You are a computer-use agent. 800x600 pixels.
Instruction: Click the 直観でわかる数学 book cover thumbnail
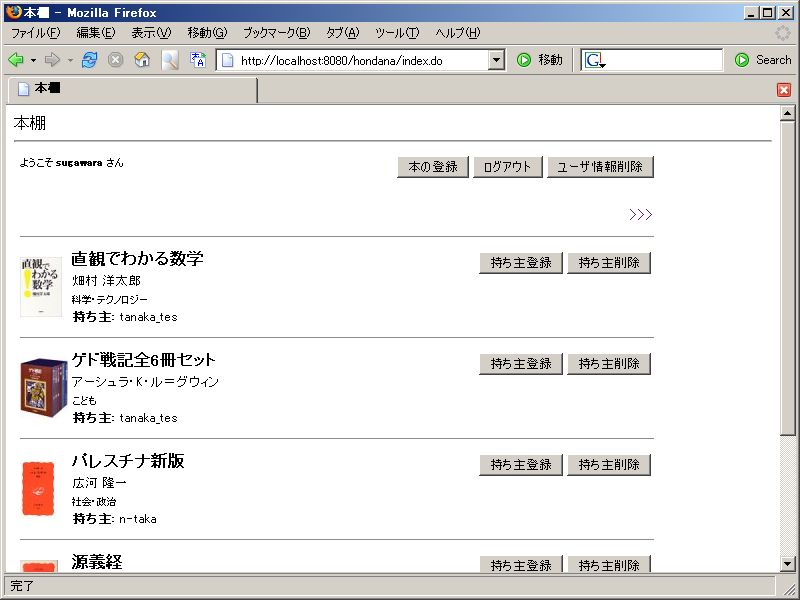click(x=41, y=287)
